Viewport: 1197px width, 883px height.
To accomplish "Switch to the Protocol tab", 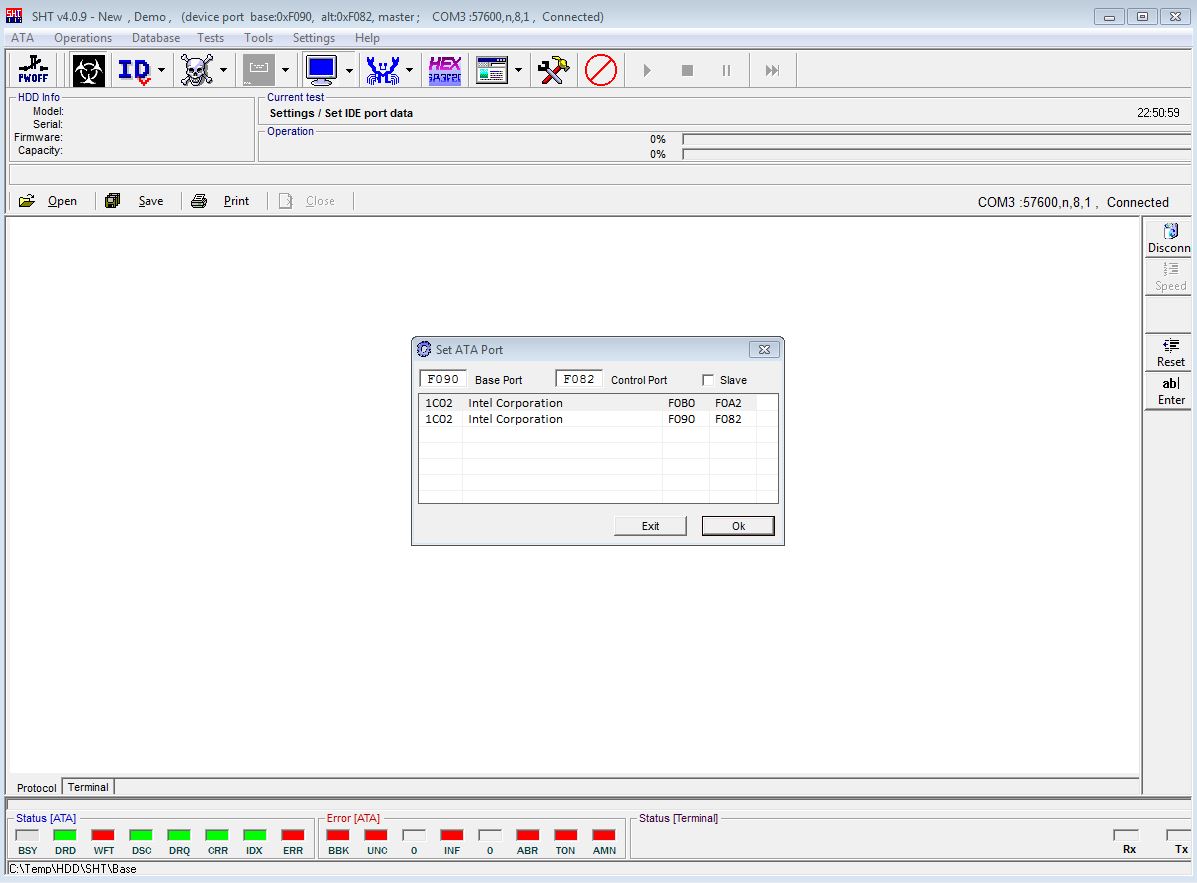I will (x=36, y=788).
